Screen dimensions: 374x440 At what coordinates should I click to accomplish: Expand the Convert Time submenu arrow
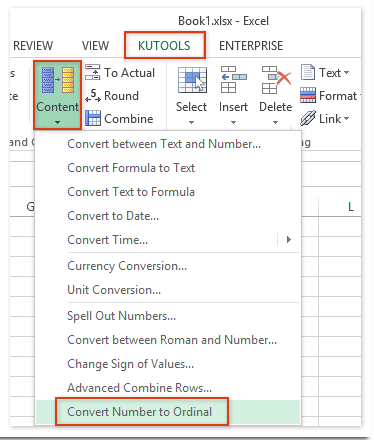point(289,239)
